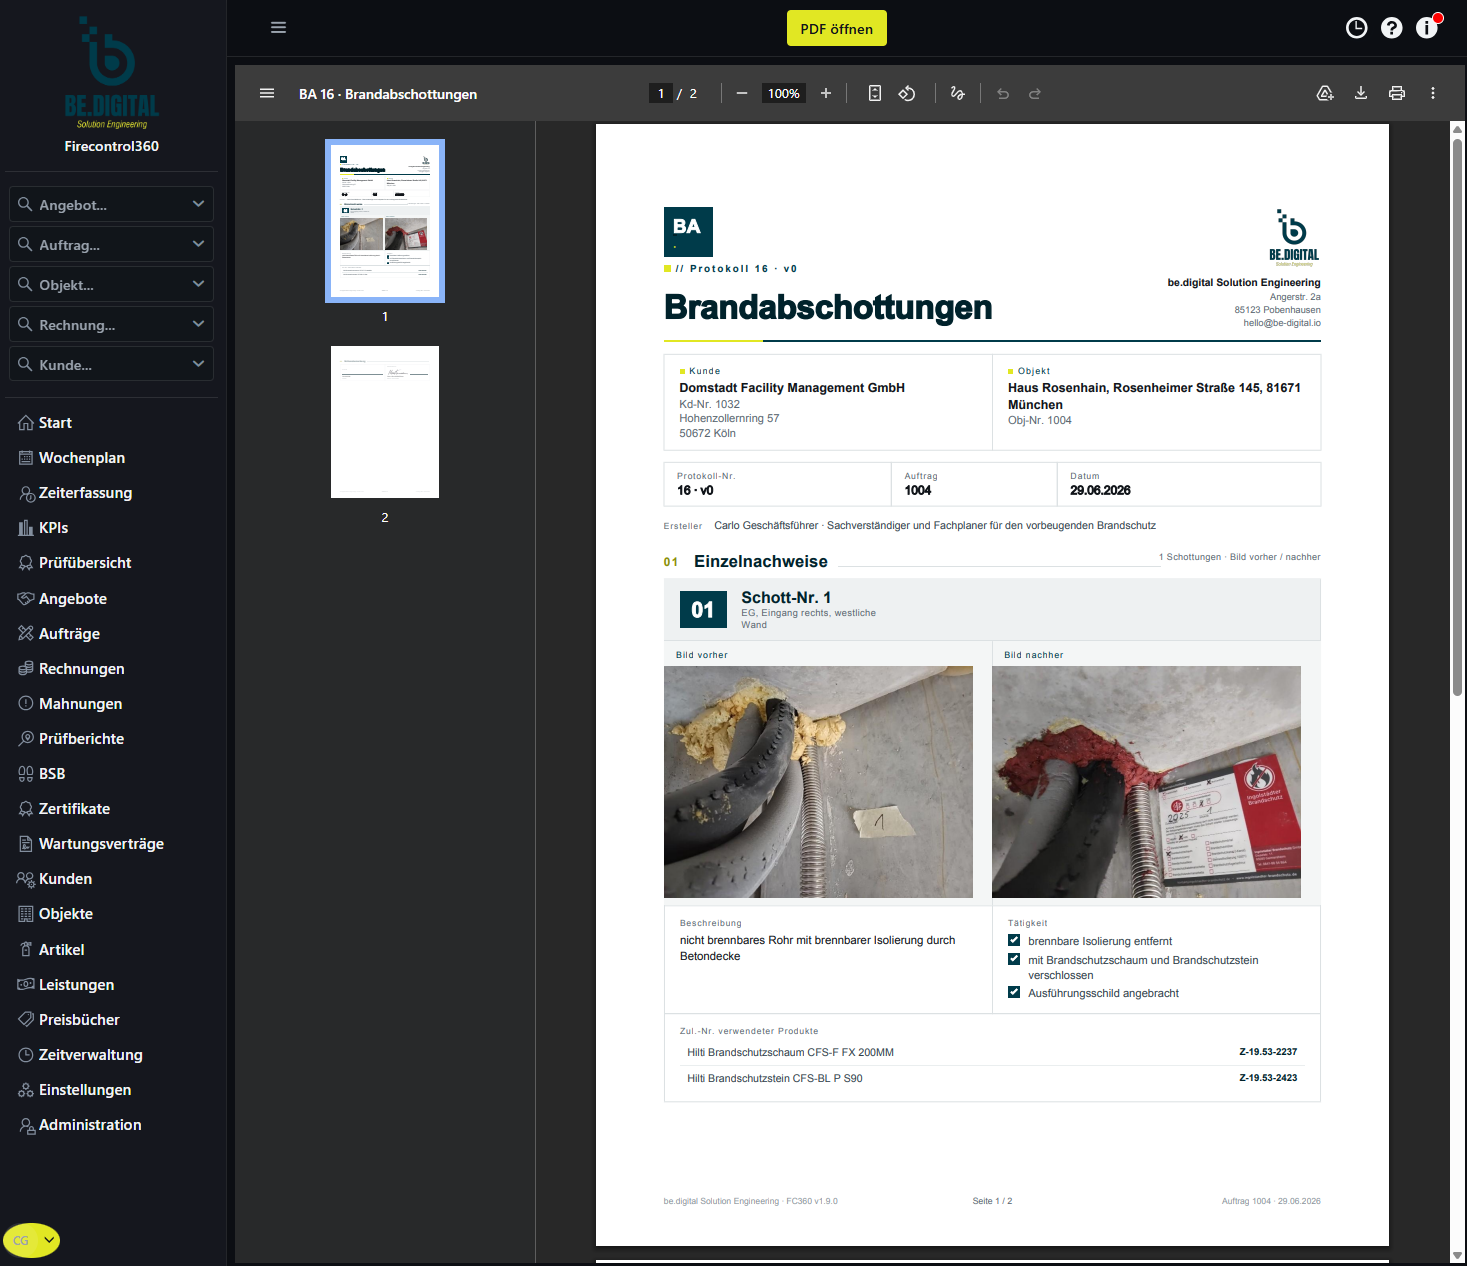1467x1266 pixels.
Task: Open the info notifications icon
Action: tap(1427, 28)
